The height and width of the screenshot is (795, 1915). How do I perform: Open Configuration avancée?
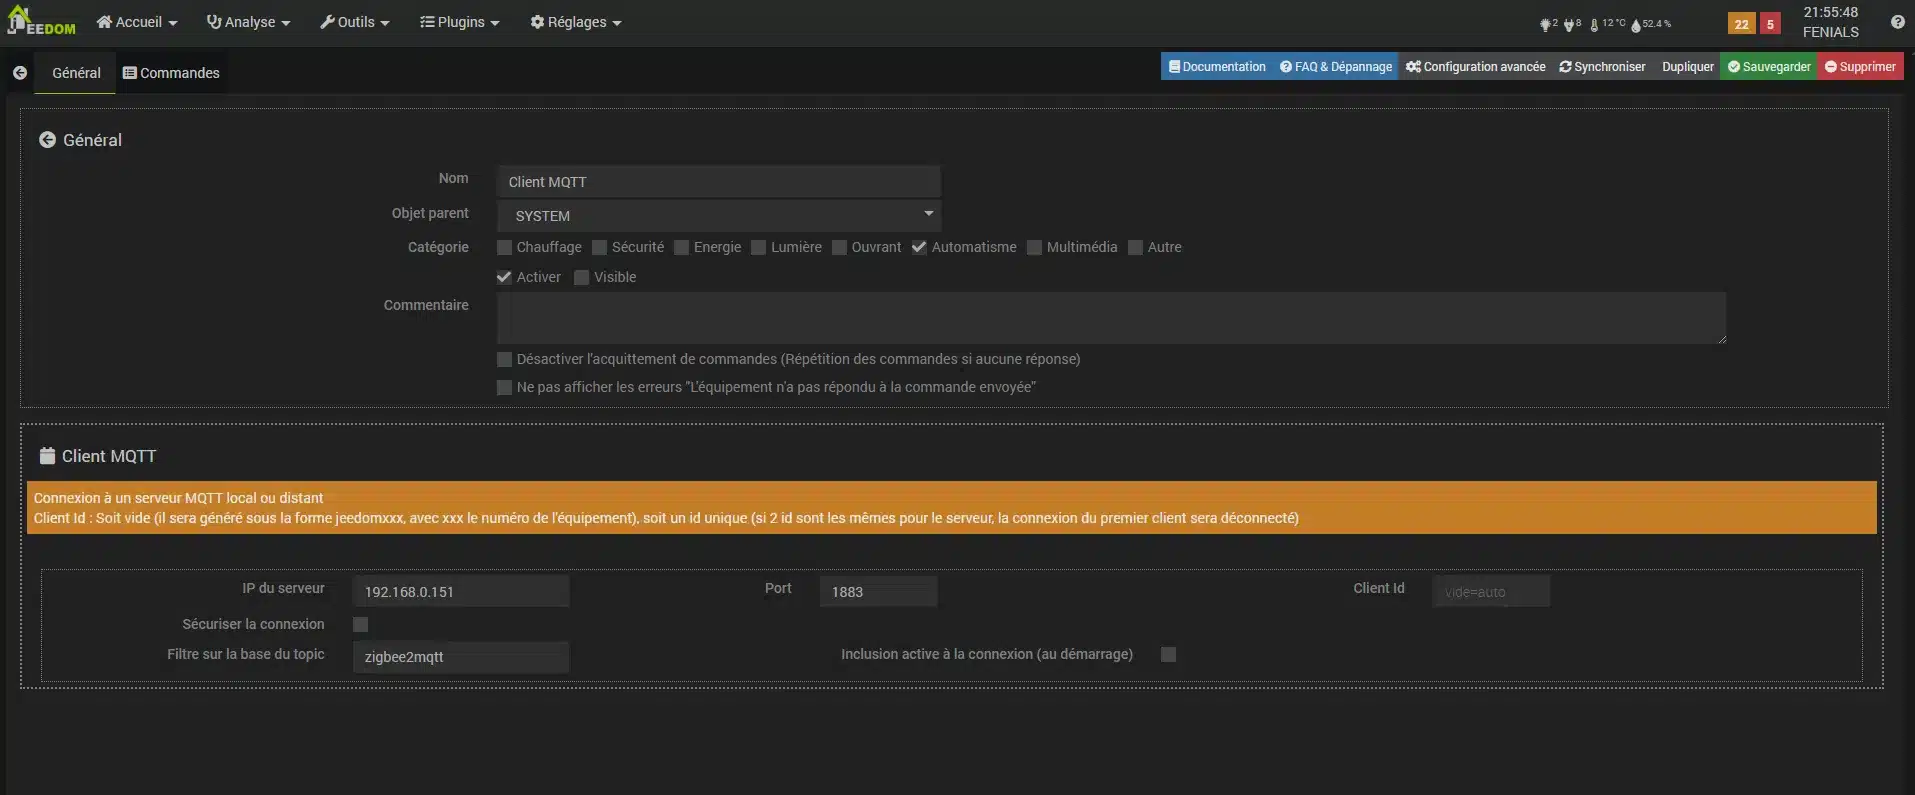click(x=1475, y=67)
